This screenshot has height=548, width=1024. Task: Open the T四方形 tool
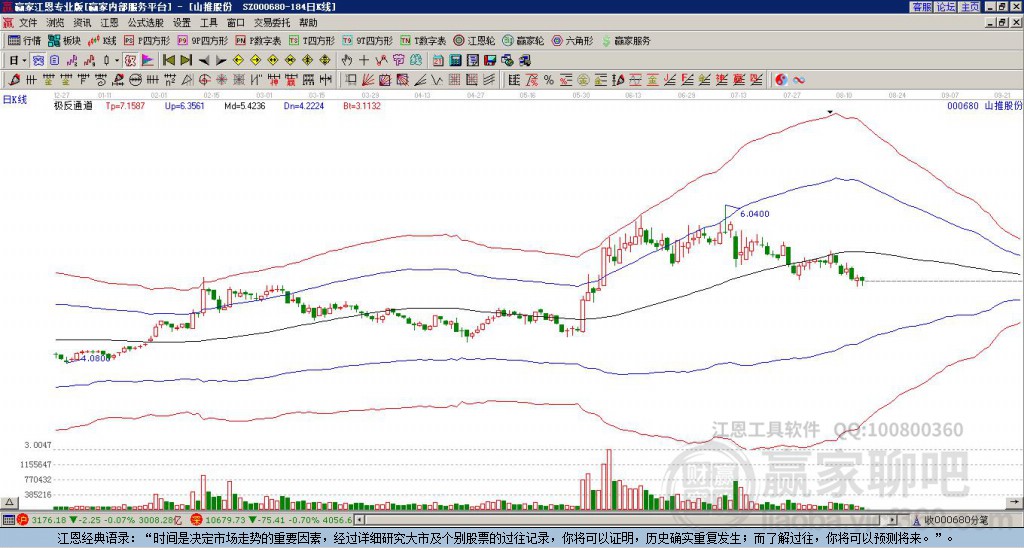coord(312,40)
